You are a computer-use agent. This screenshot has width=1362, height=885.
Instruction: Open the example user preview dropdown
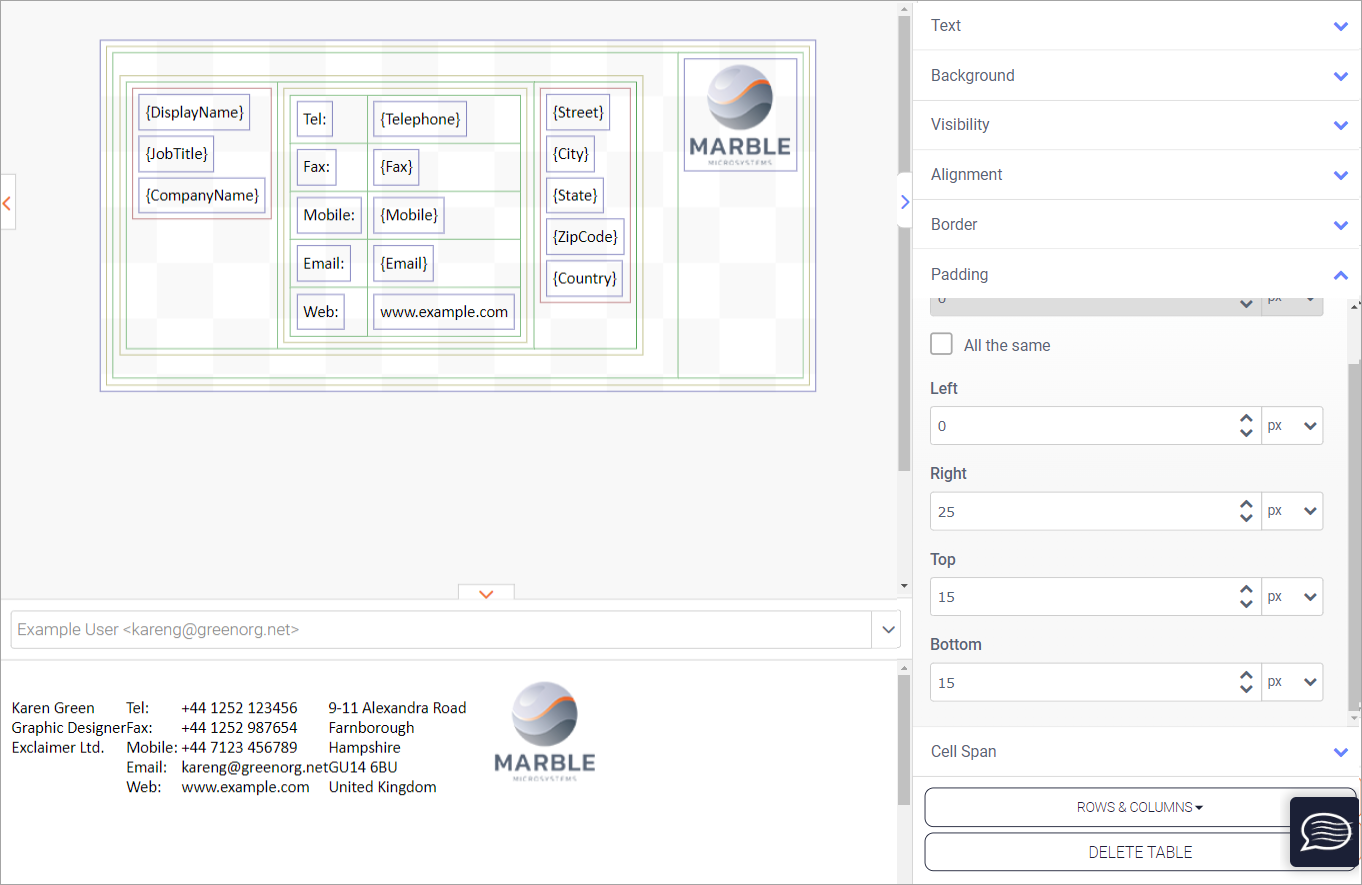click(886, 630)
